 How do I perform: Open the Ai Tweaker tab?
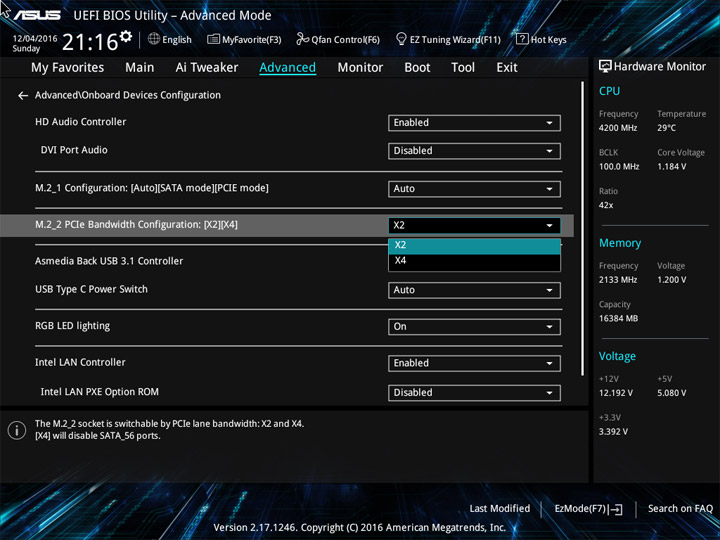[207, 68]
